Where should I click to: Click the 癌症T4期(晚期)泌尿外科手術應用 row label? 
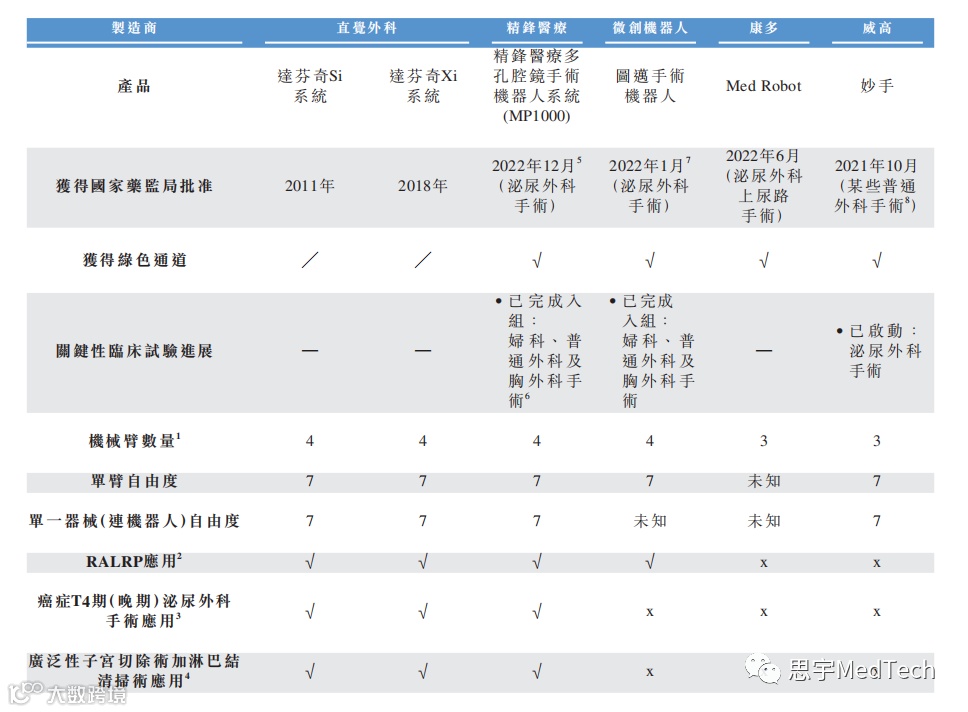(134, 611)
